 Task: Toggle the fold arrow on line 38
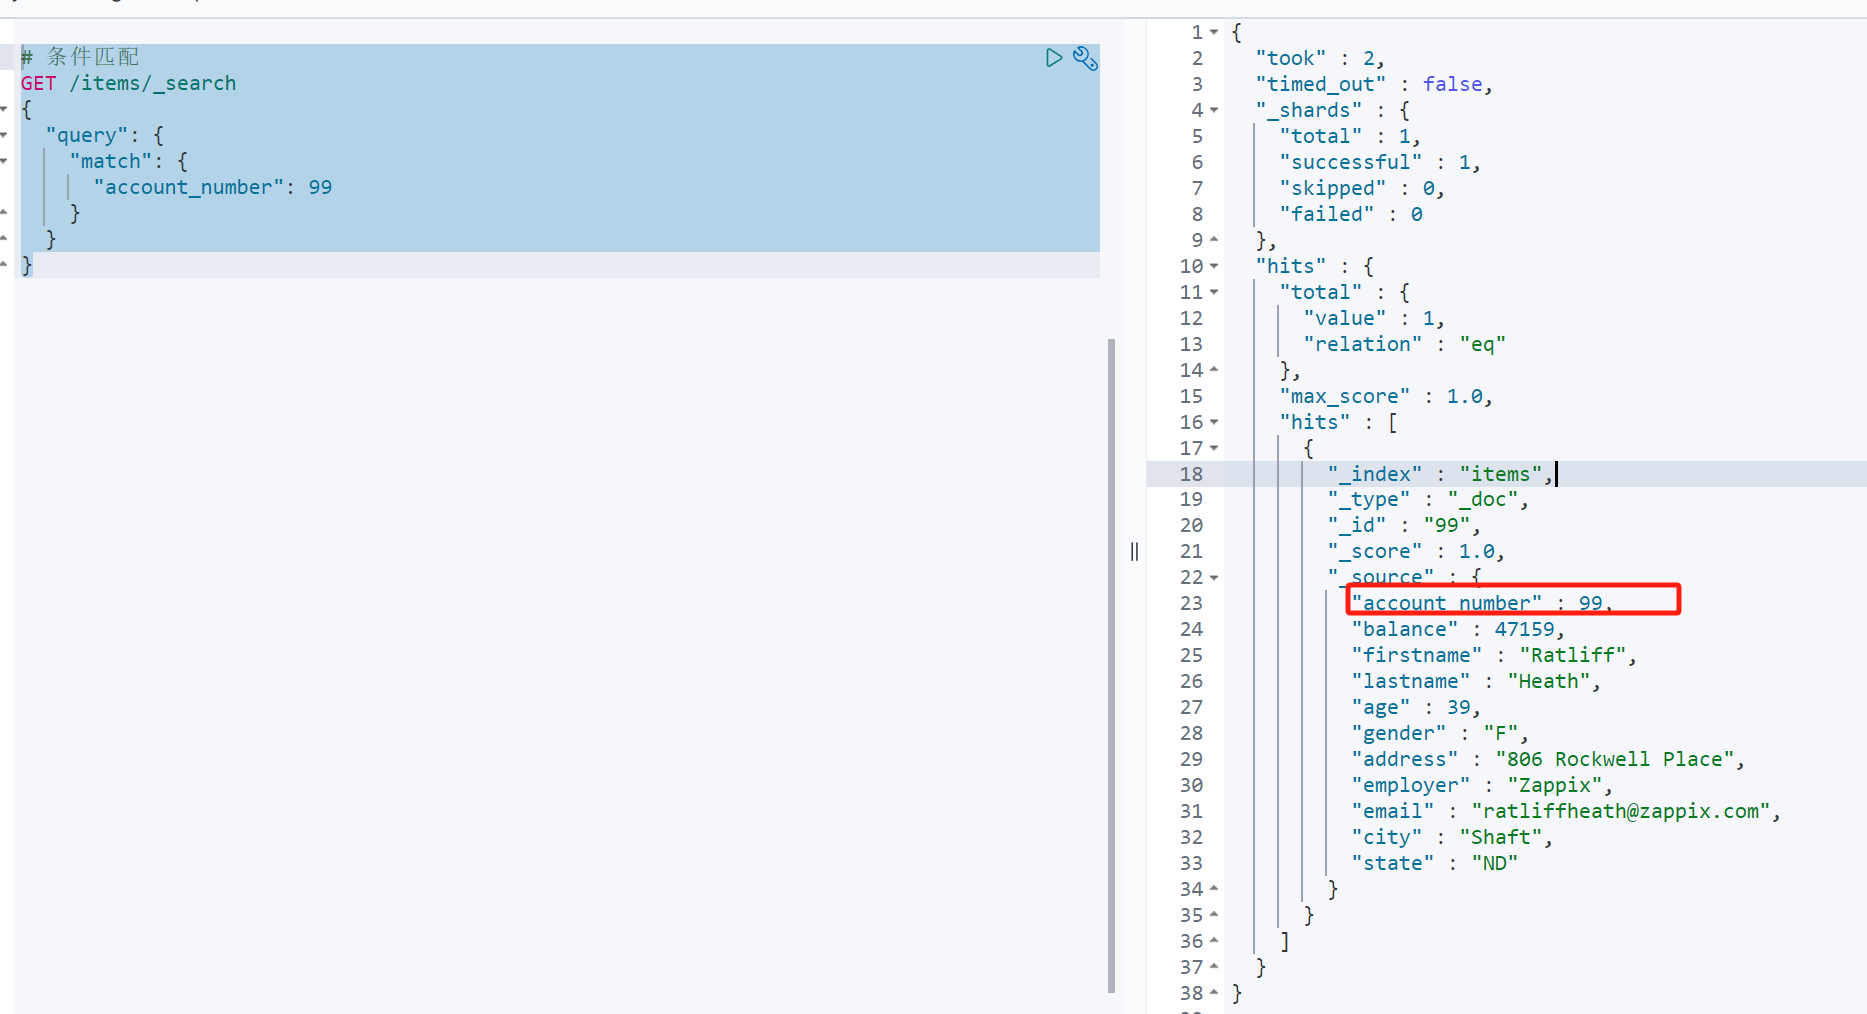[x=1214, y=993]
